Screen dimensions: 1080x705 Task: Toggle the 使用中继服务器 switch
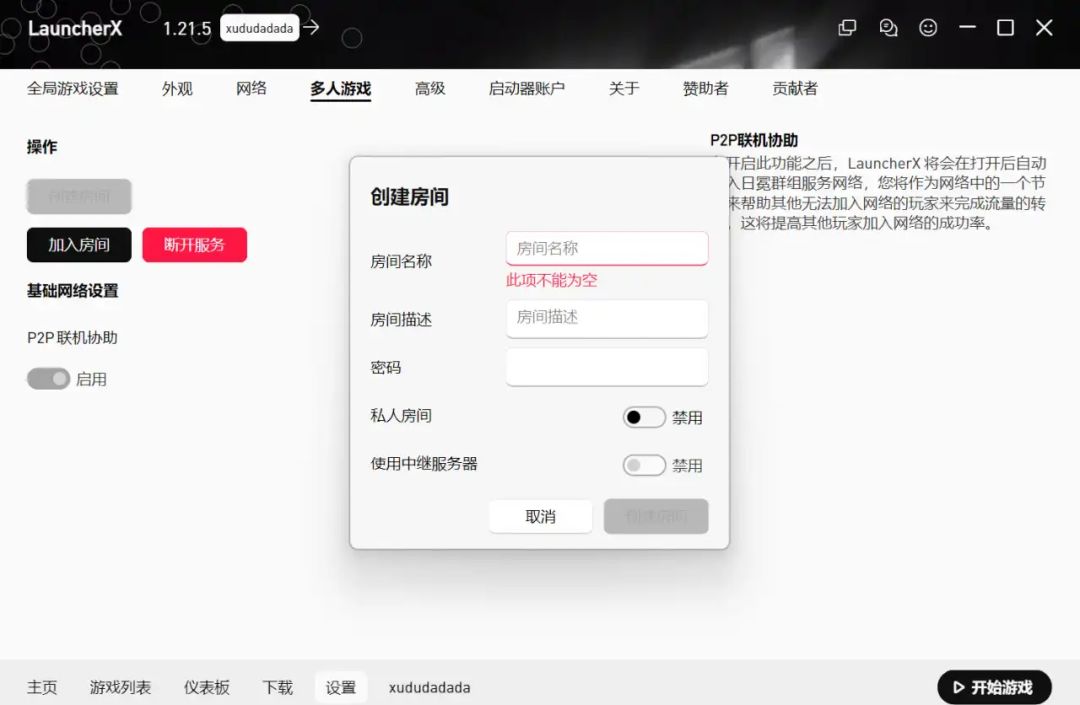[643, 465]
